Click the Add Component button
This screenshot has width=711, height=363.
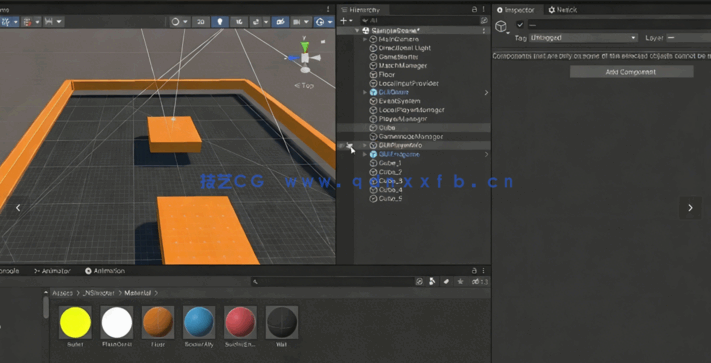click(631, 72)
